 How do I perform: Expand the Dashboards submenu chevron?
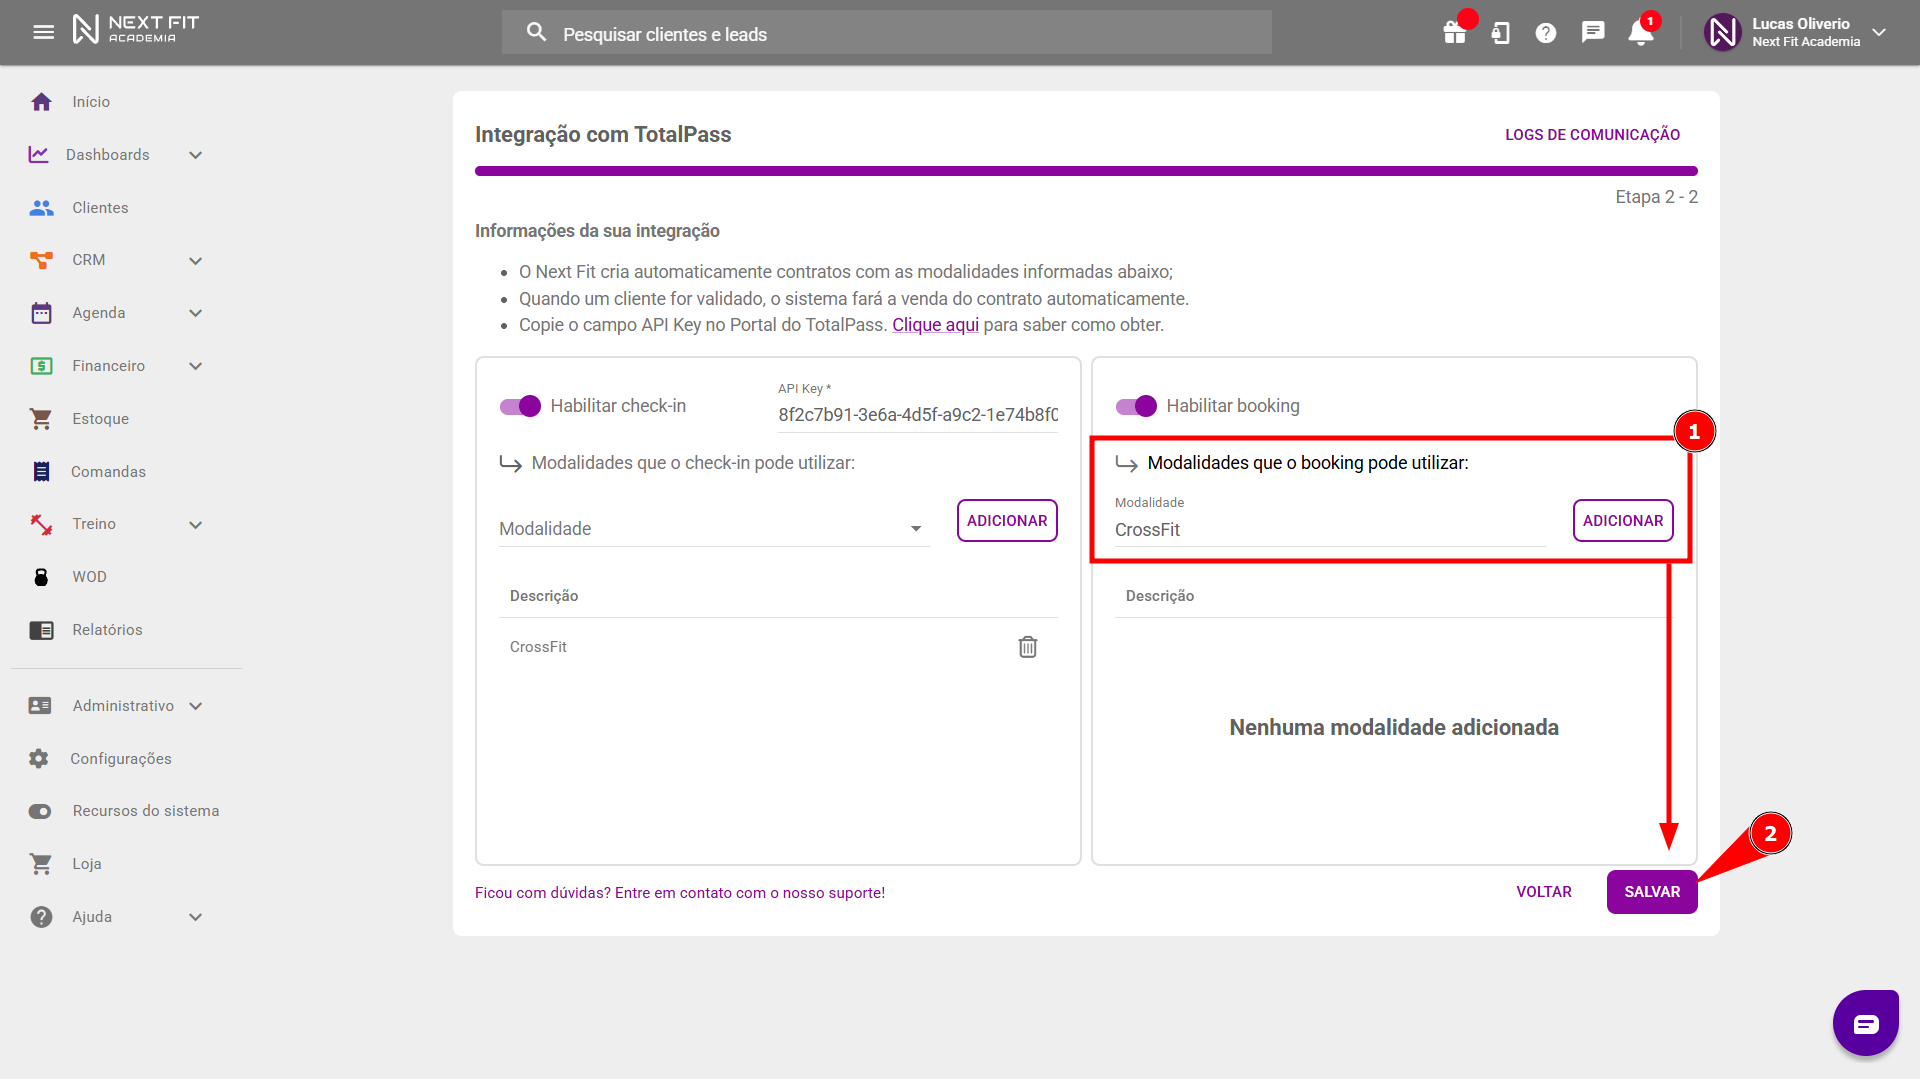click(196, 155)
